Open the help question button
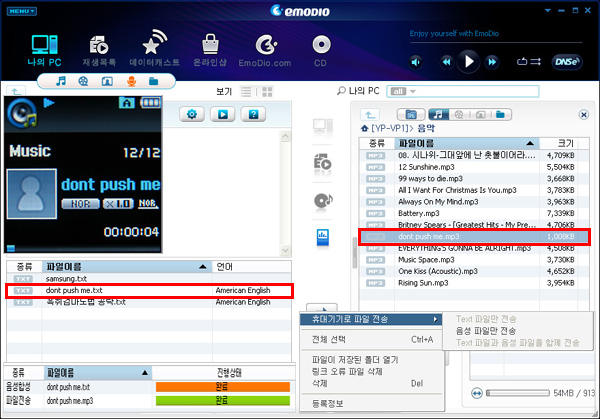600x419 pixels. [x=253, y=114]
